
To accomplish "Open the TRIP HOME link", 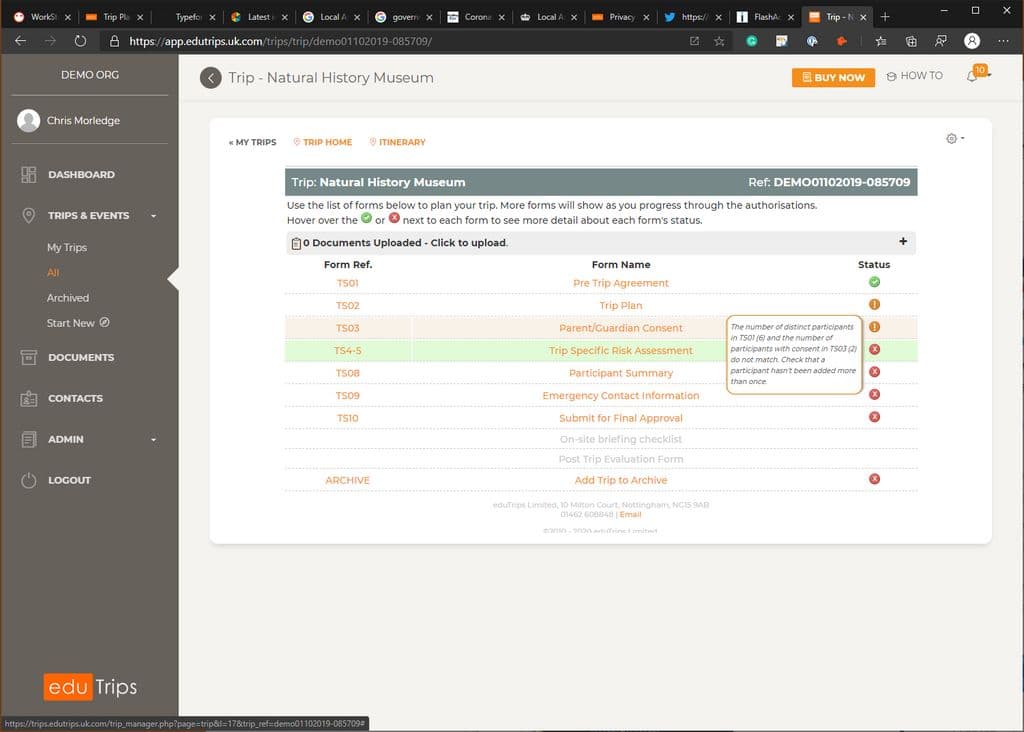I will (323, 142).
